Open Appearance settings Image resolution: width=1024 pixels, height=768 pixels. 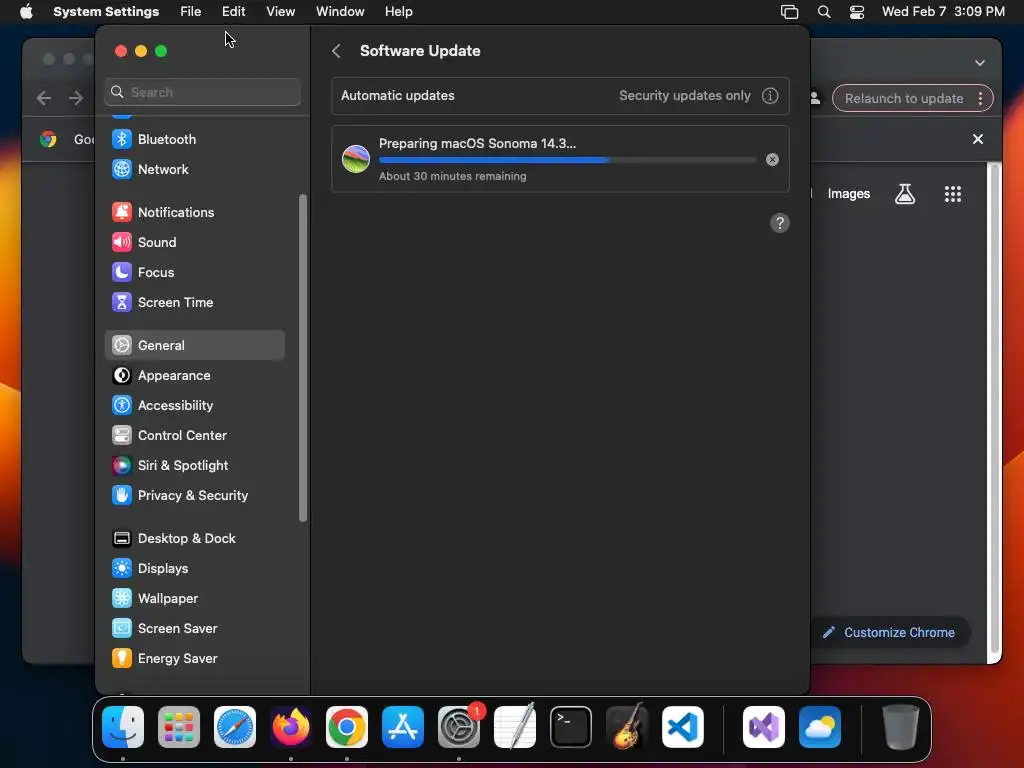tap(195, 376)
